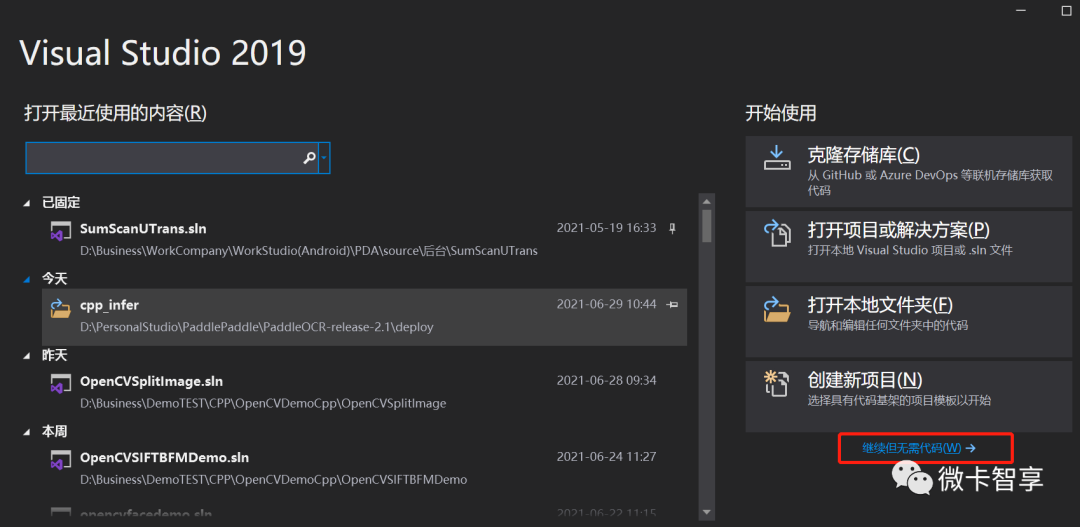Unpin SumScanUTrans.sln with pin icon
The width and height of the screenshot is (1080, 527).
[x=673, y=228]
